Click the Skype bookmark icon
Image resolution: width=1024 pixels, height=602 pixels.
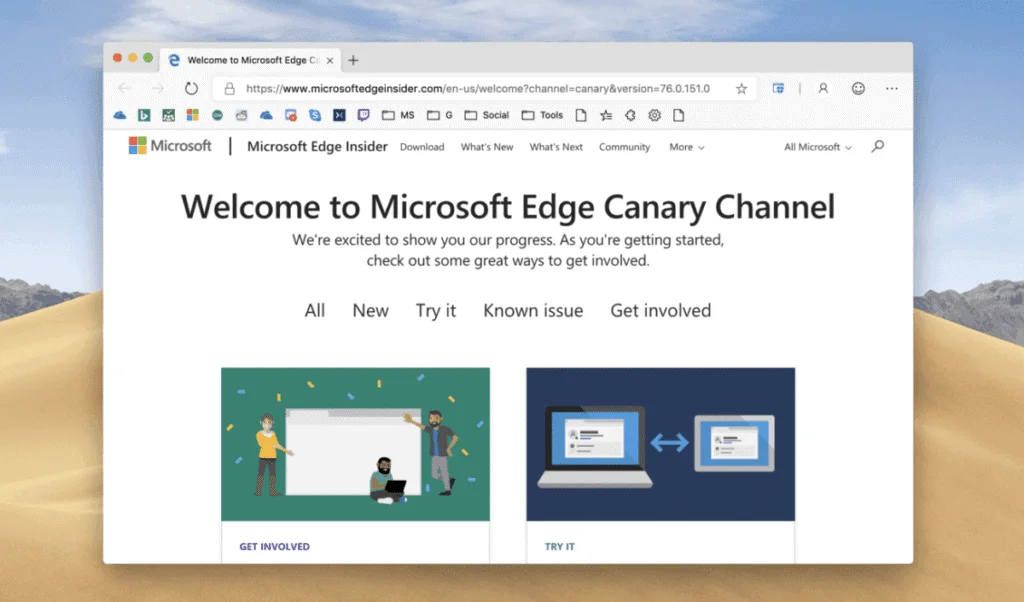[315, 115]
